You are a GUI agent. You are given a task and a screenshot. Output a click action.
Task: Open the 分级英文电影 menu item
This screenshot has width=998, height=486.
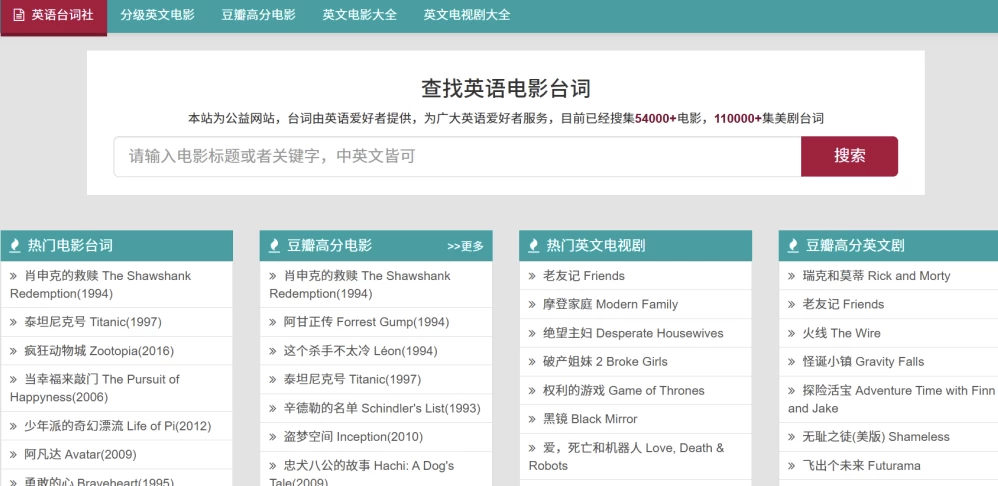(157, 15)
